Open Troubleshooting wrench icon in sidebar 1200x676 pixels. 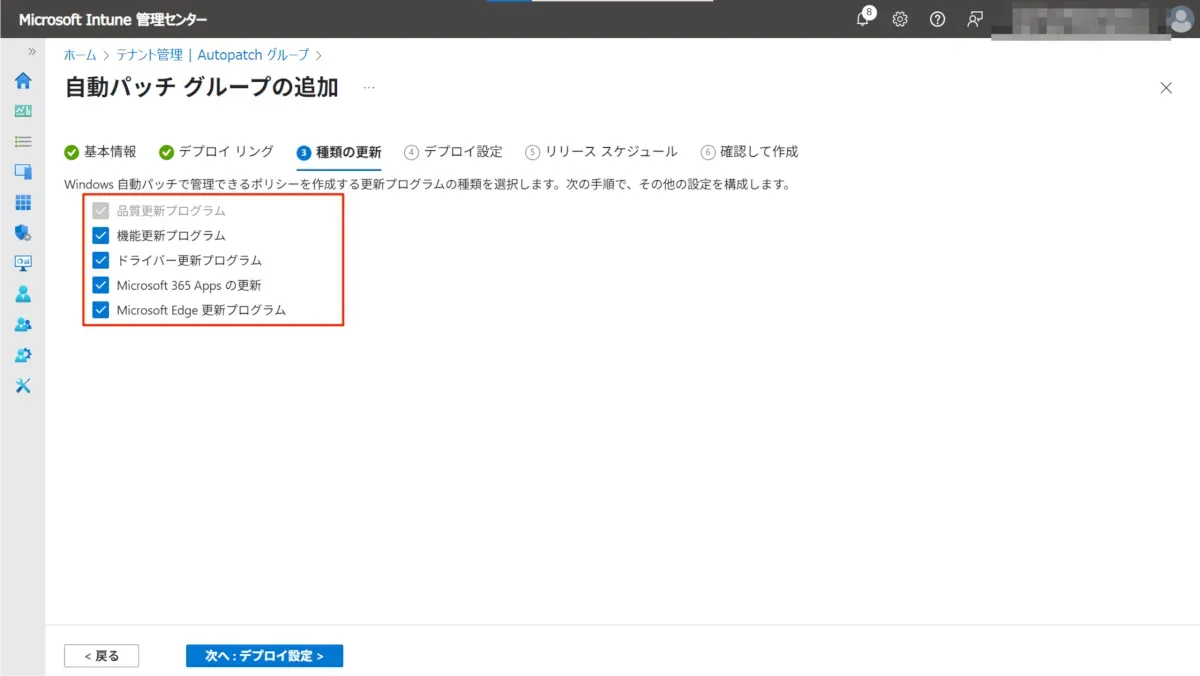pos(23,386)
